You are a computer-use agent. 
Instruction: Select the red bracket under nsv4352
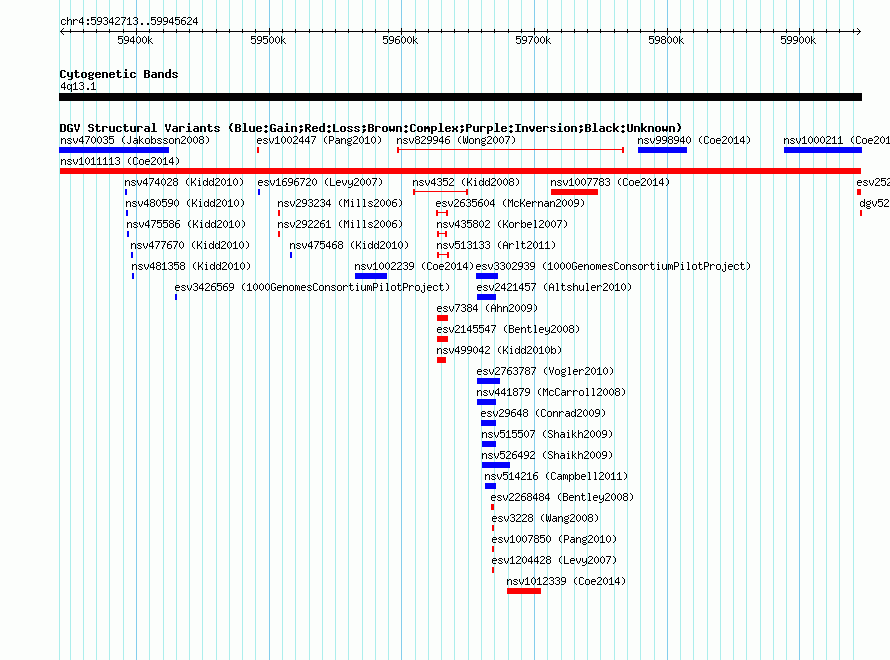click(440, 192)
